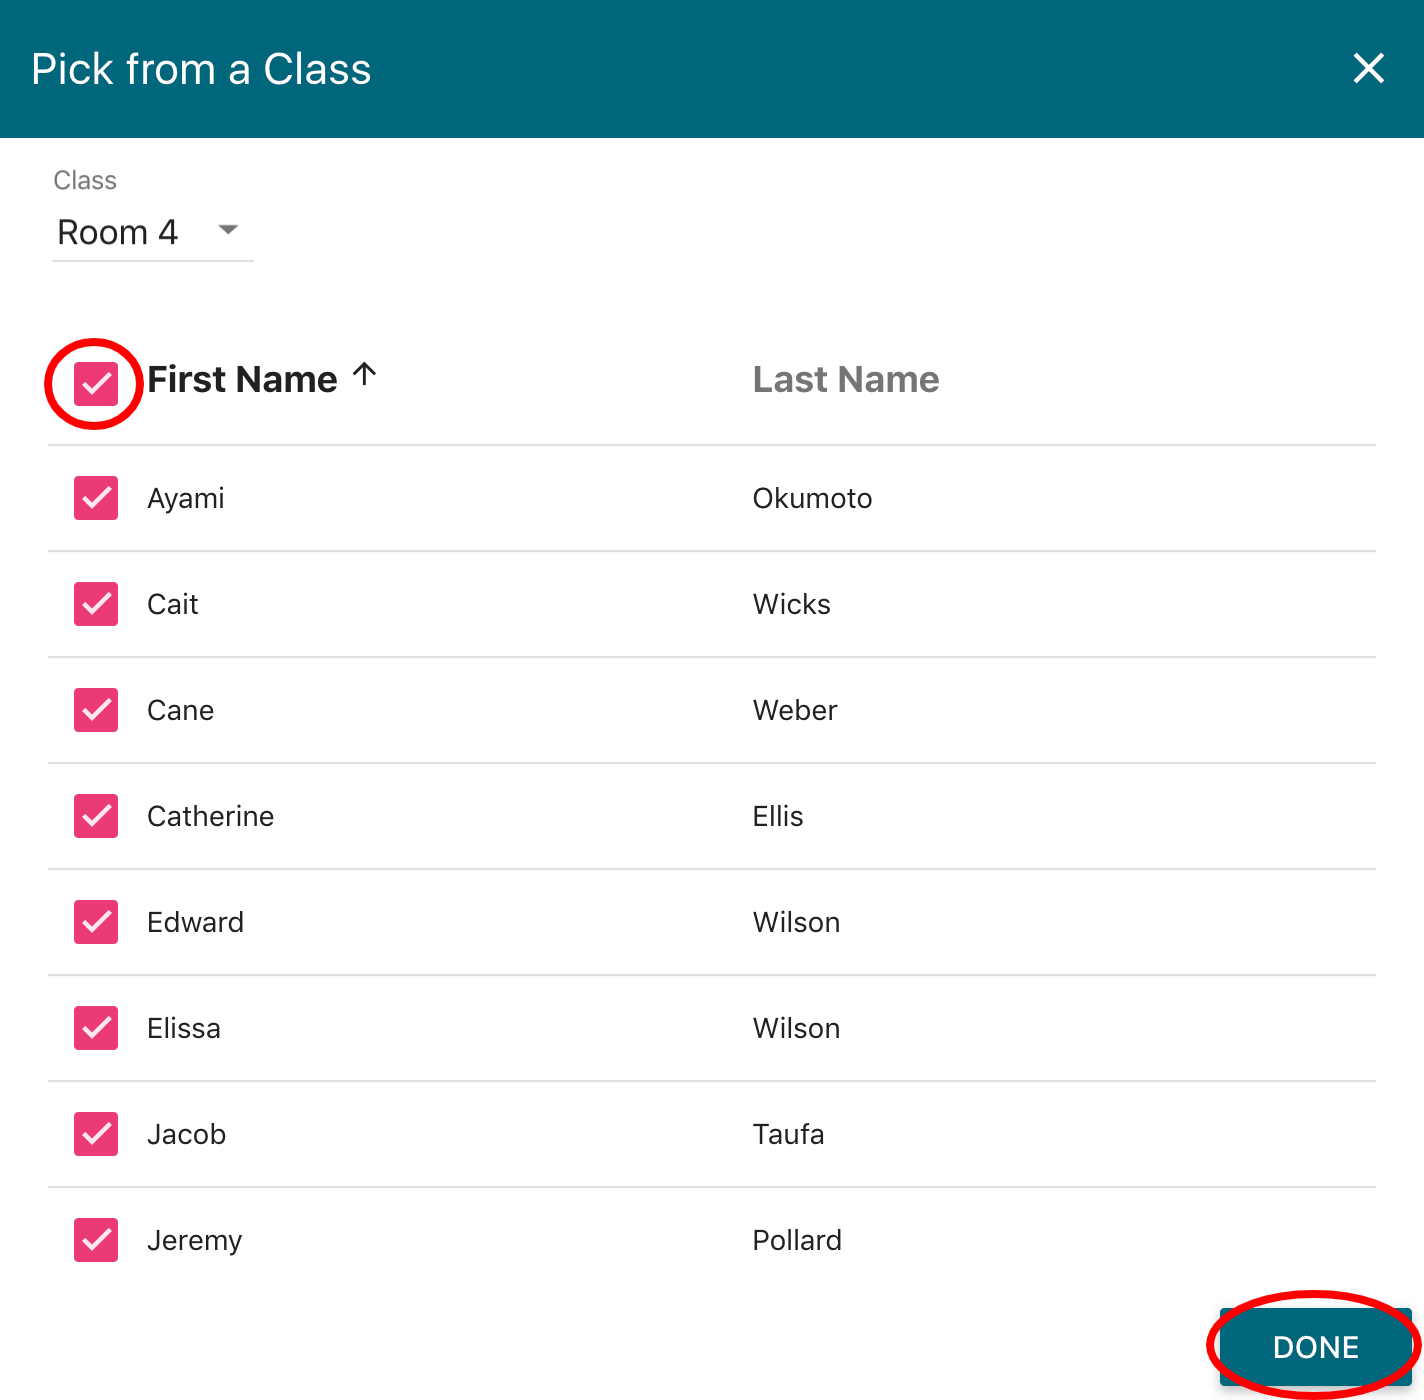The height and width of the screenshot is (1400, 1424).
Task: Click the Class field label
Action: 85,180
